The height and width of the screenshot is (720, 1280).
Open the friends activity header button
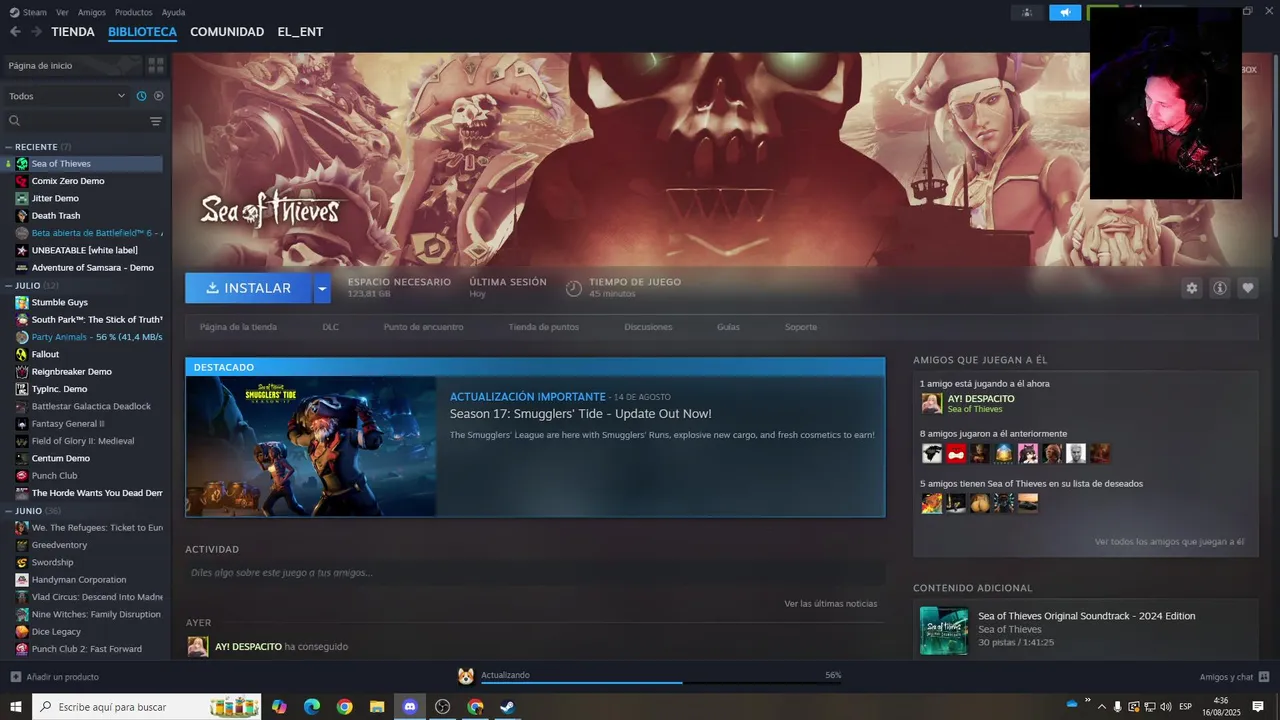(x=1027, y=12)
